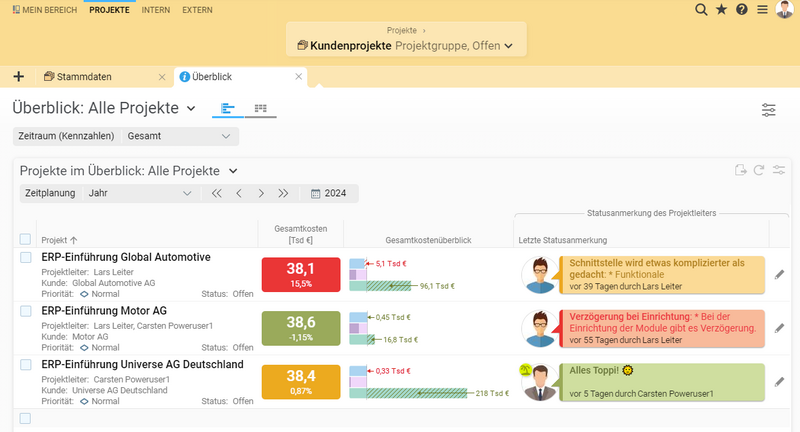Click the export icon in projects panel
The height and width of the screenshot is (432, 800).
(x=740, y=170)
